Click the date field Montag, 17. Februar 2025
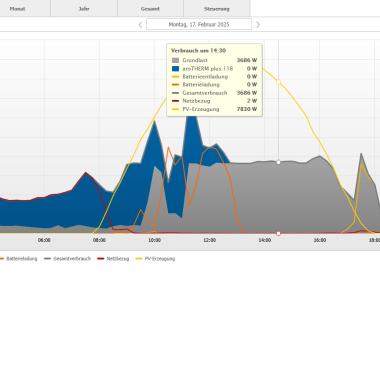This screenshot has width=380, height=380. point(199,24)
